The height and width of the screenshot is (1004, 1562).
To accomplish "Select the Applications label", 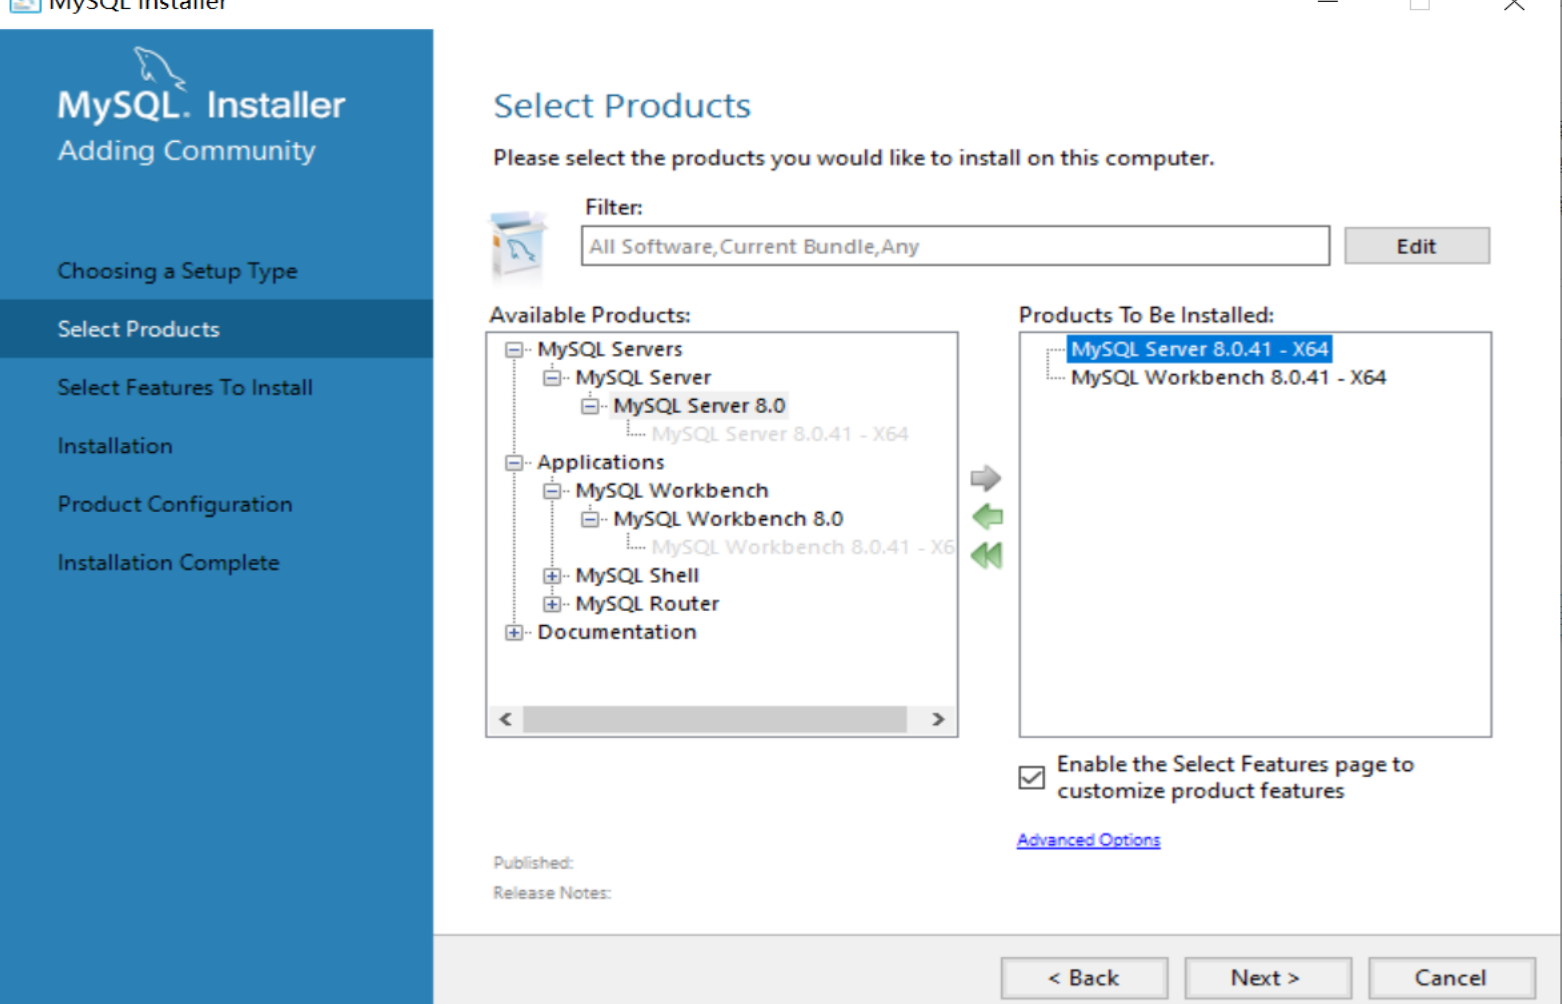I will 601,462.
